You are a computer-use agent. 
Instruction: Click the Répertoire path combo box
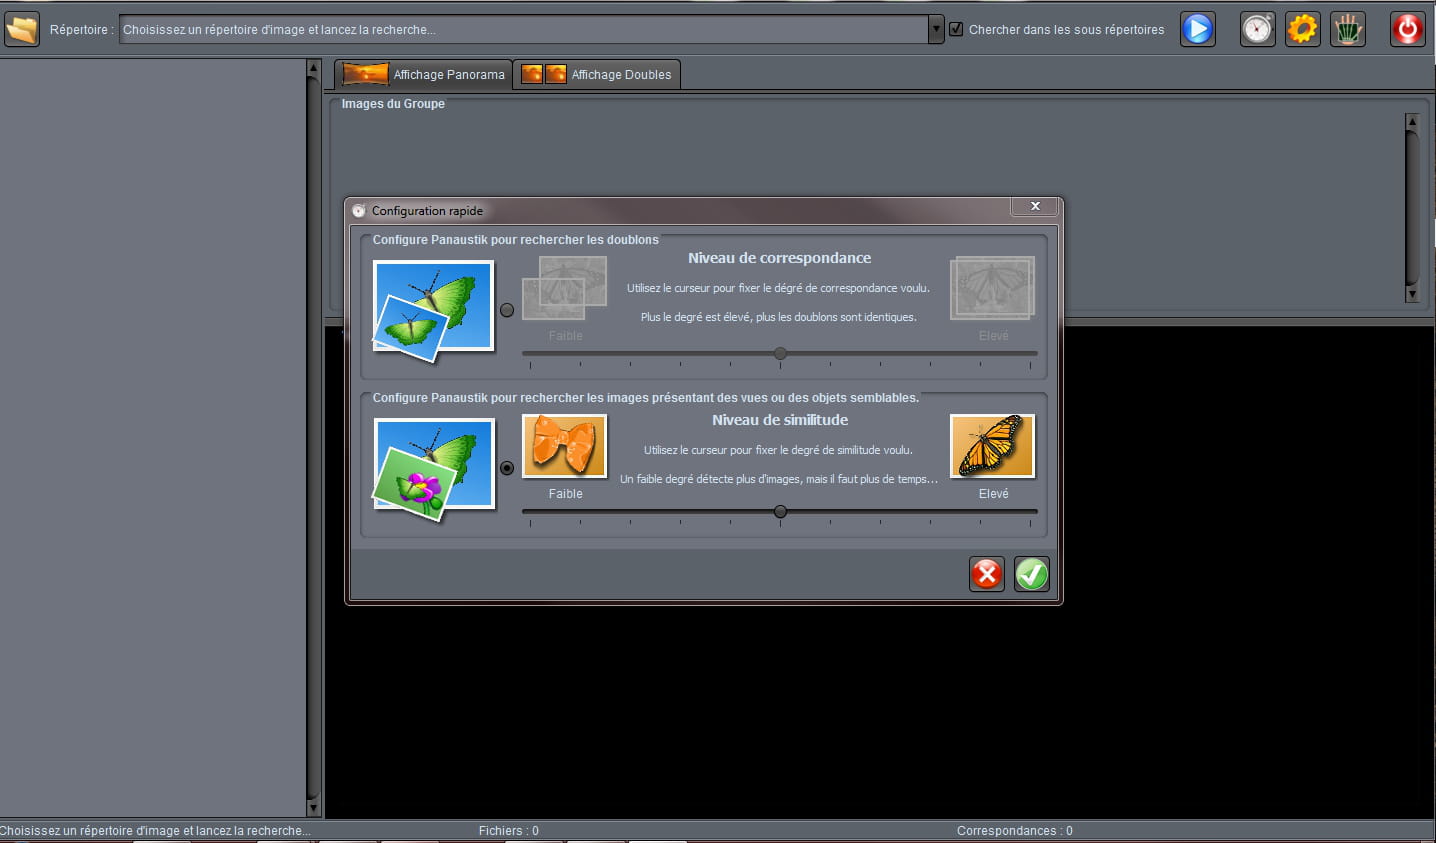[x=523, y=29]
